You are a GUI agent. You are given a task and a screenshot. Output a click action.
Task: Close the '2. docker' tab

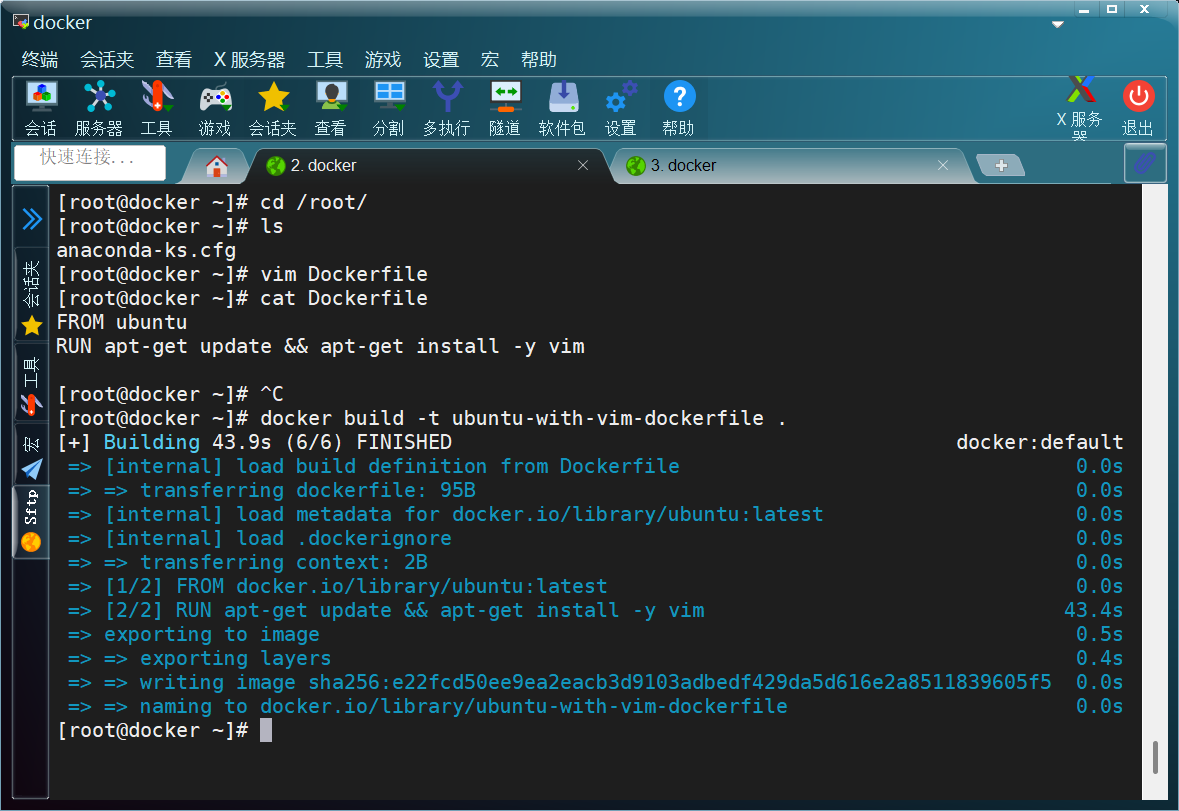point(583,165)
